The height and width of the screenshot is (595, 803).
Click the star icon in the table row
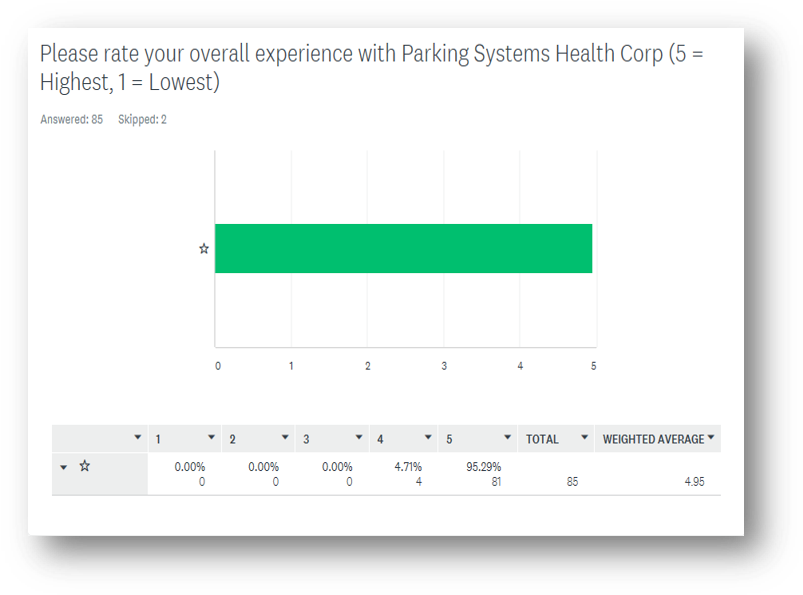point(84,466)
